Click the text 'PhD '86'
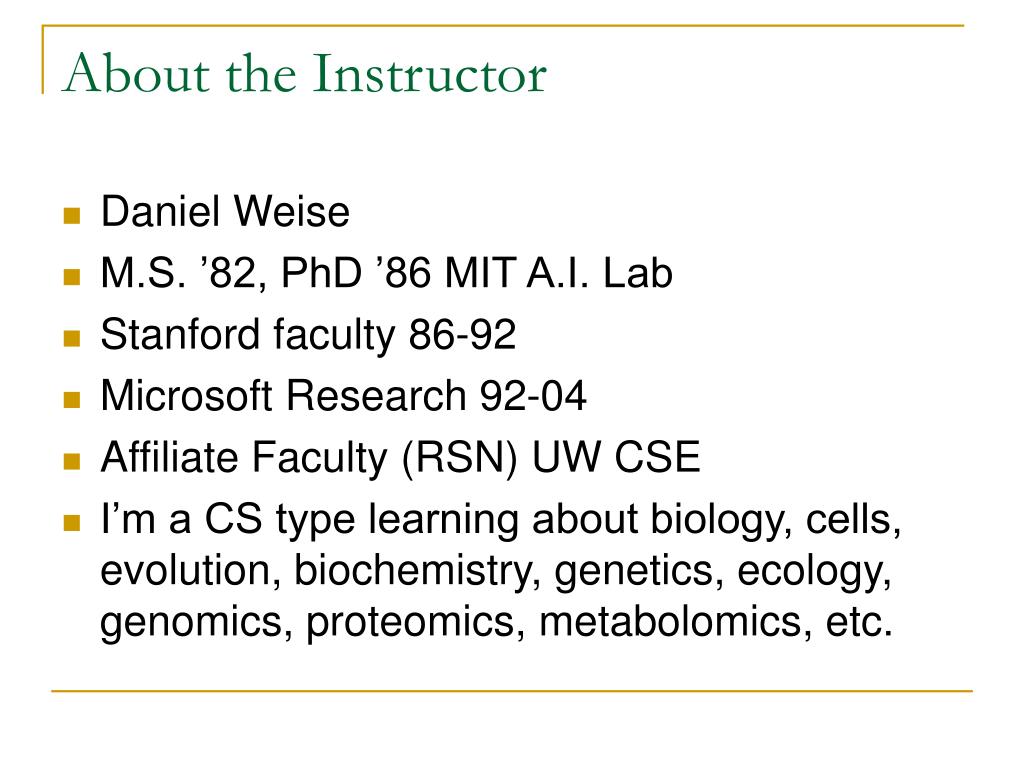The width and height of the screenshot is (1024, 768). click(x=356, y=273)
